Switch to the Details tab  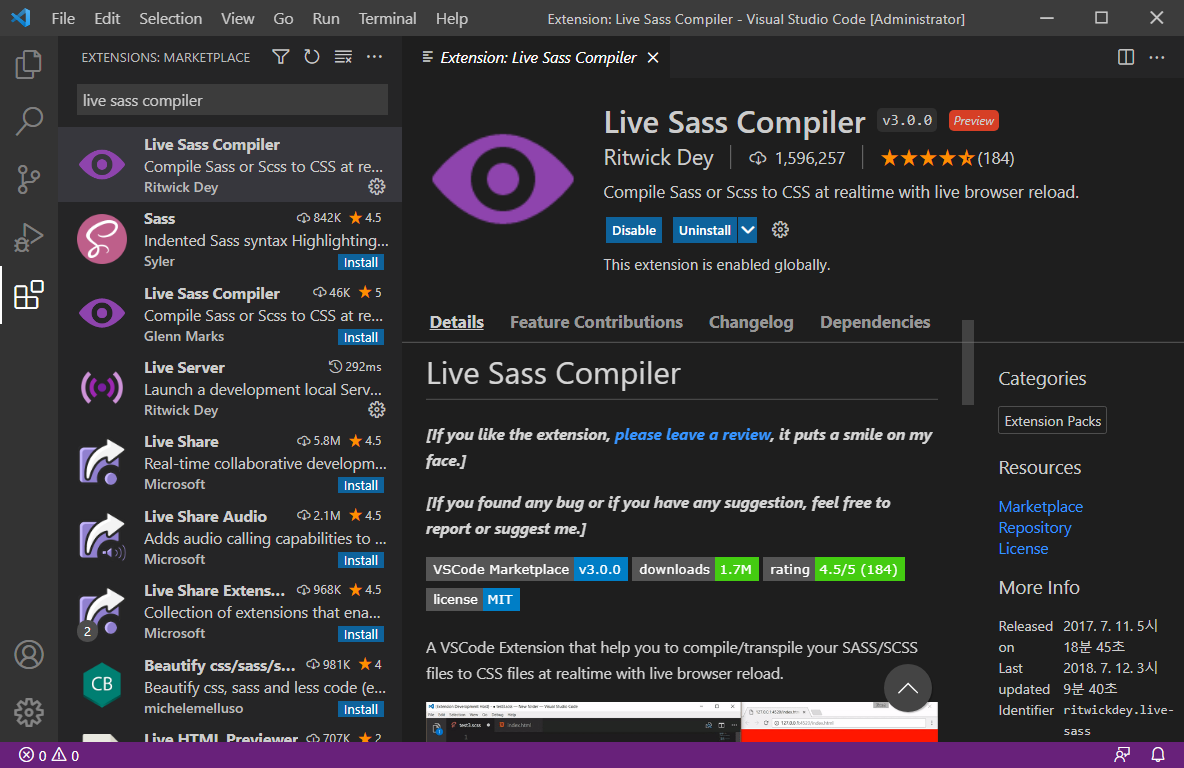457,322
